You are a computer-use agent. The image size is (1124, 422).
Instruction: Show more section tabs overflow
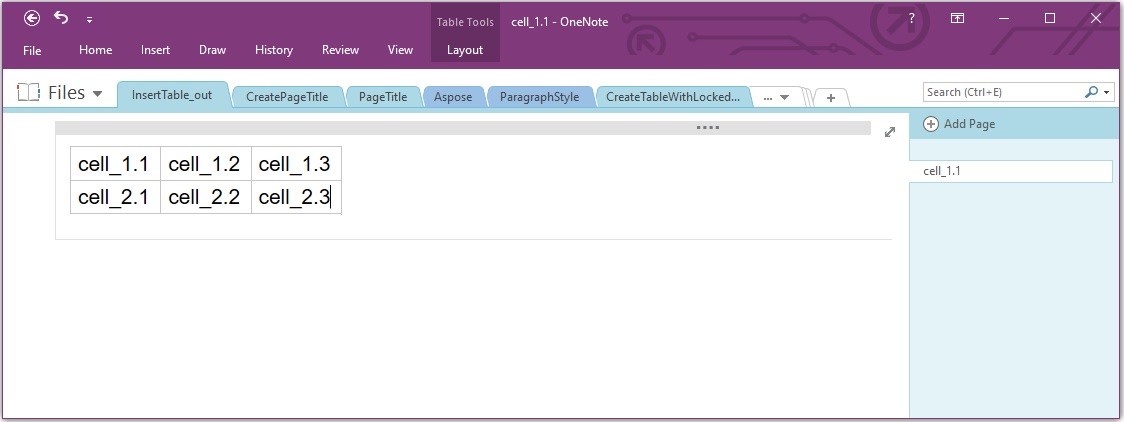pos(776,97)
